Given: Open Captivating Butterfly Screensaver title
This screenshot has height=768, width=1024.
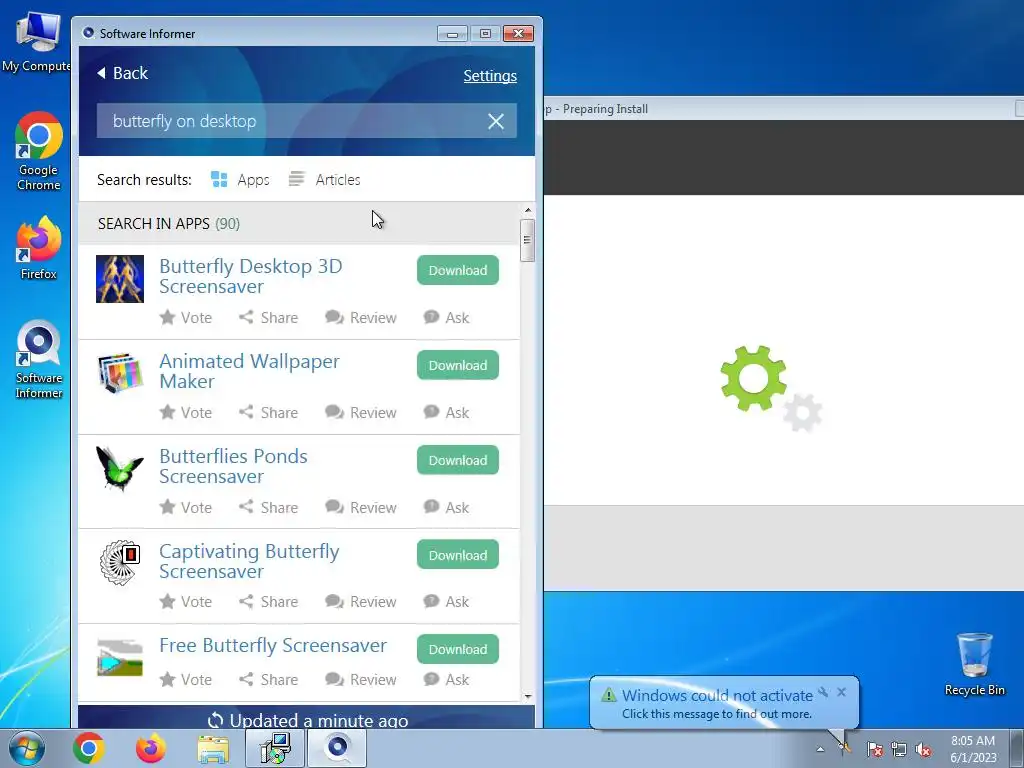Looking at the screenshot, I should 249,561.
